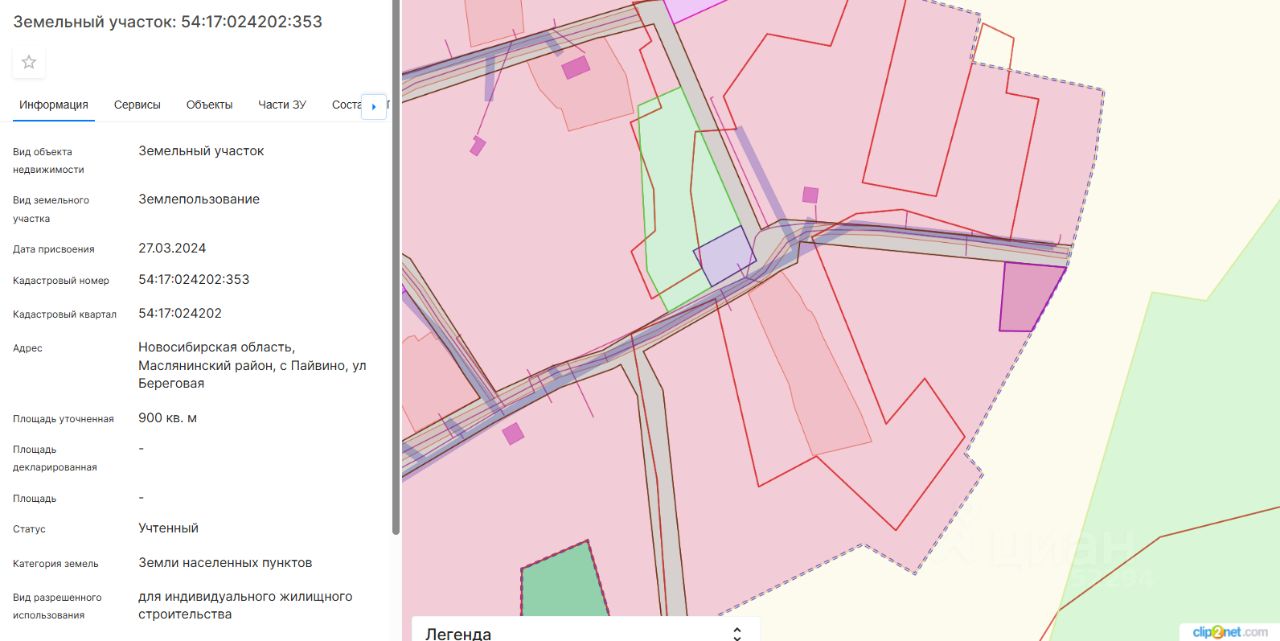Click the blue-violet highlighted parcel in center
The height and width of the screenshot is (641, 1280).
pyautogui.click(x=724, y=256)
